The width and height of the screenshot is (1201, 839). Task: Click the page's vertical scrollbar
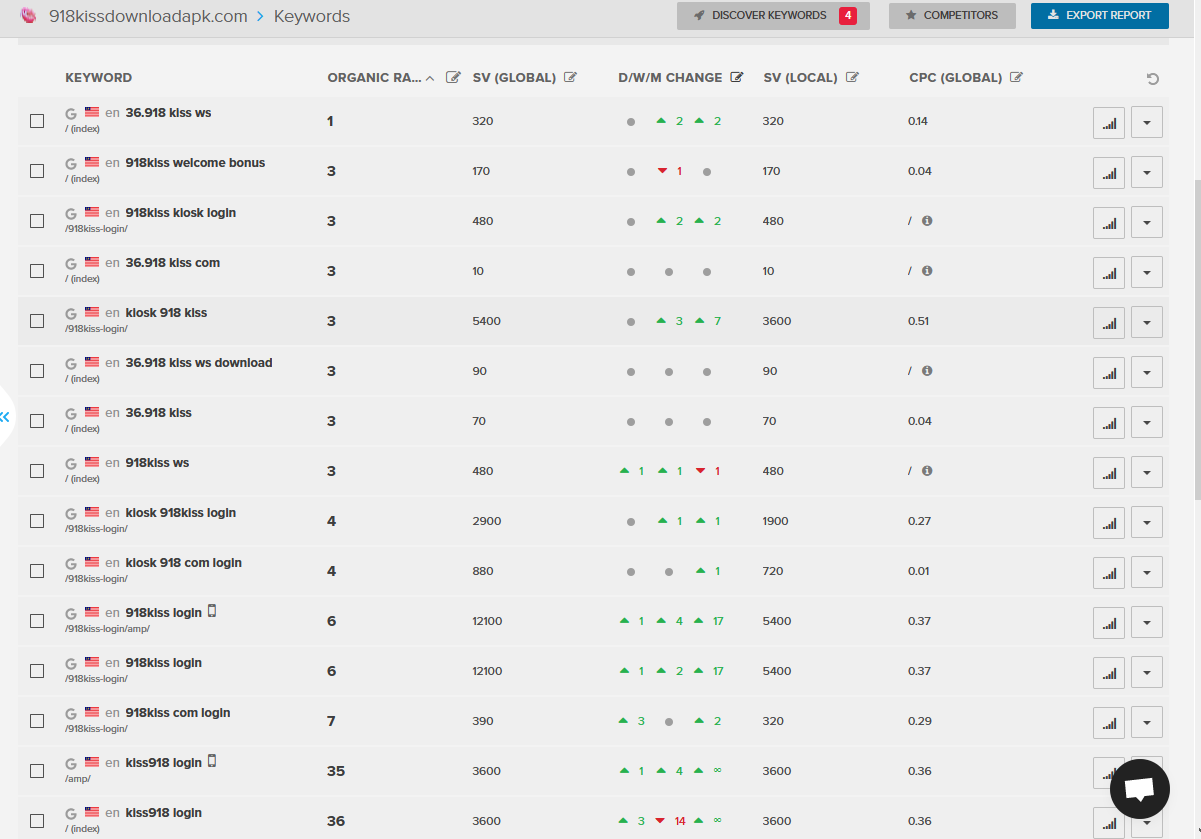[x=1197, y=340]
